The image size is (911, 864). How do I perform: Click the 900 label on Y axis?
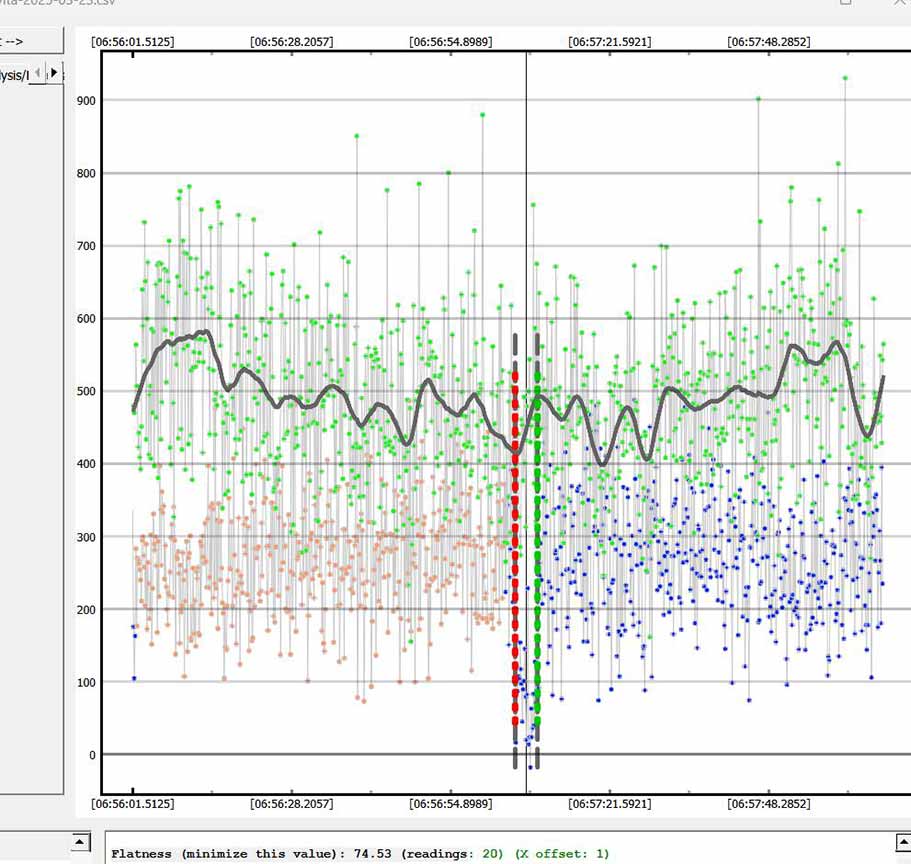[86, 101]
